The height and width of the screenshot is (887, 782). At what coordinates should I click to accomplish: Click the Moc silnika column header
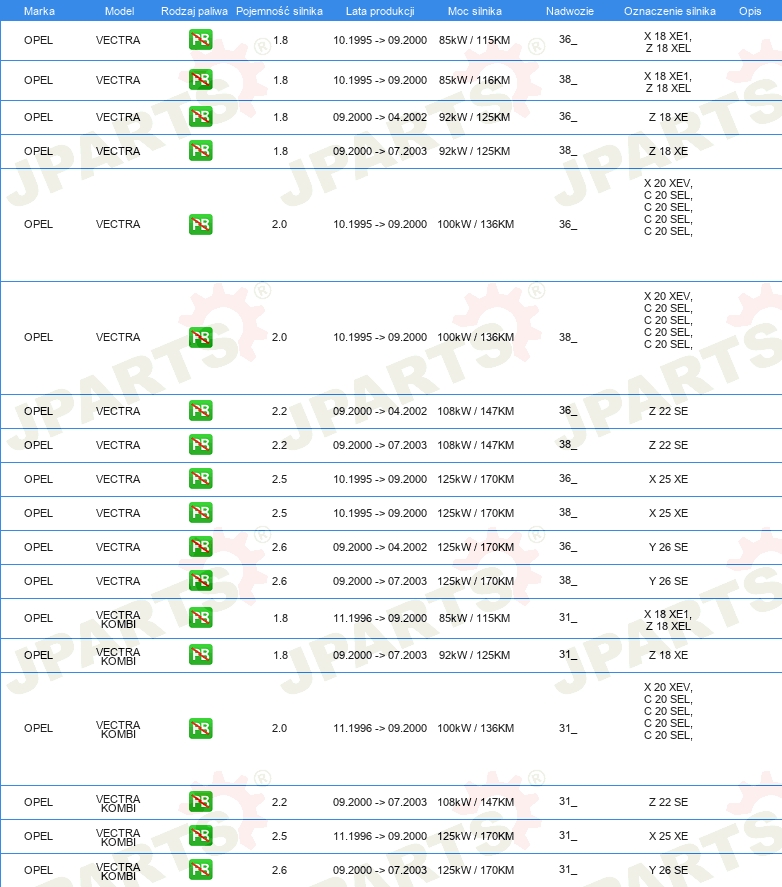click(x=475, y=11)
